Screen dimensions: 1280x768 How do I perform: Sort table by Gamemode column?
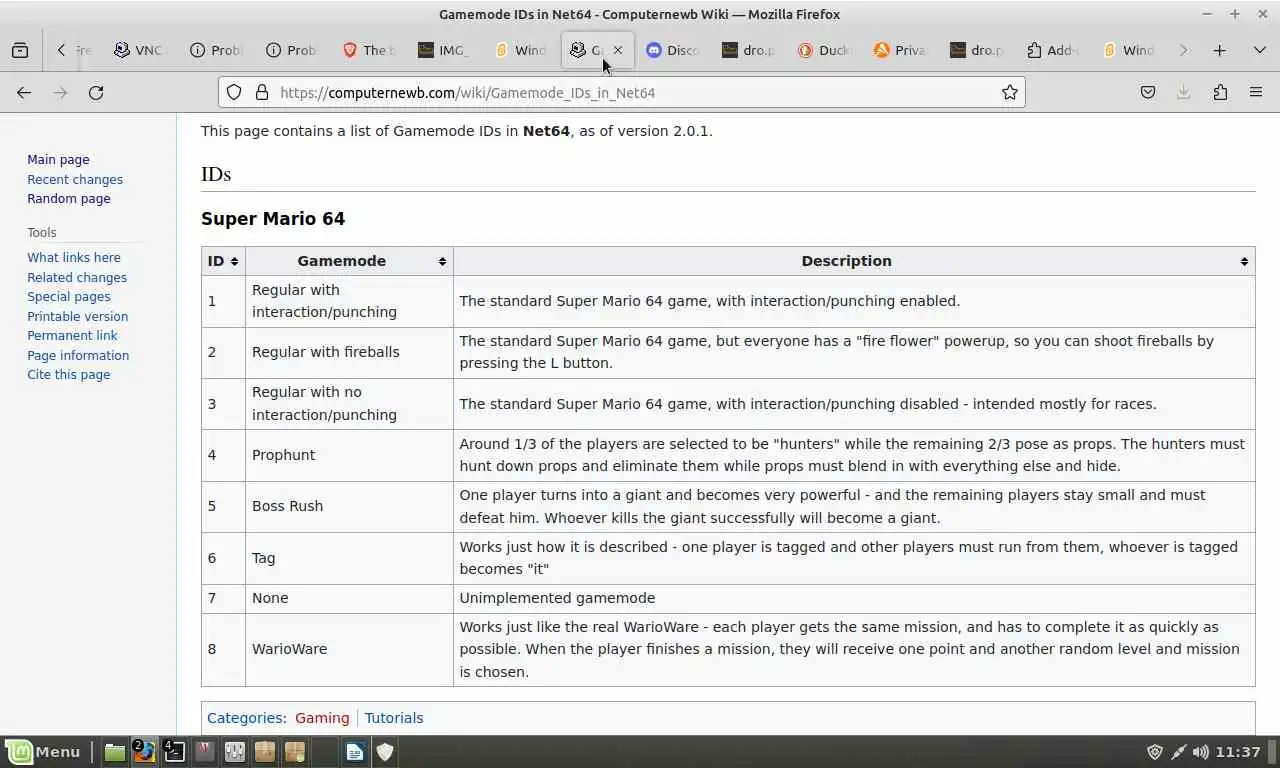349,261
